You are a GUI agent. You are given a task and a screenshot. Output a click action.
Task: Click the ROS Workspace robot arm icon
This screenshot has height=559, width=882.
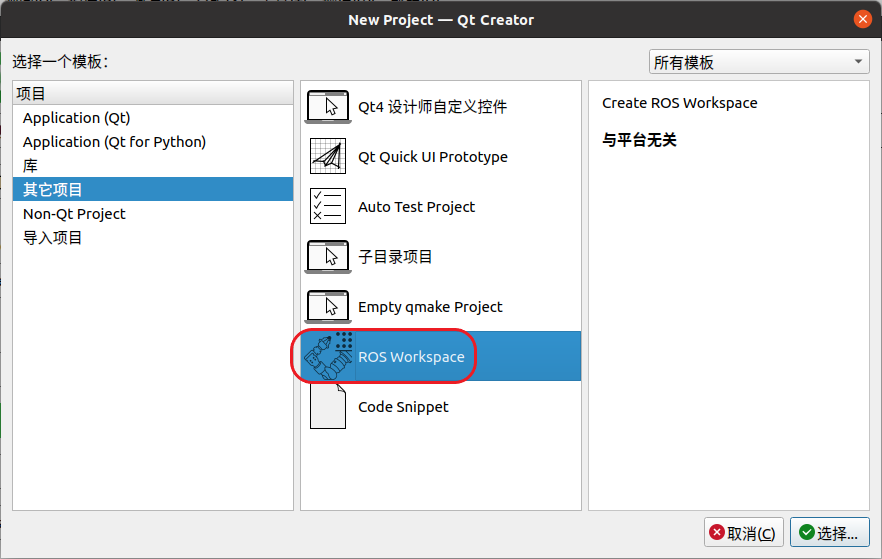point(328,357)
